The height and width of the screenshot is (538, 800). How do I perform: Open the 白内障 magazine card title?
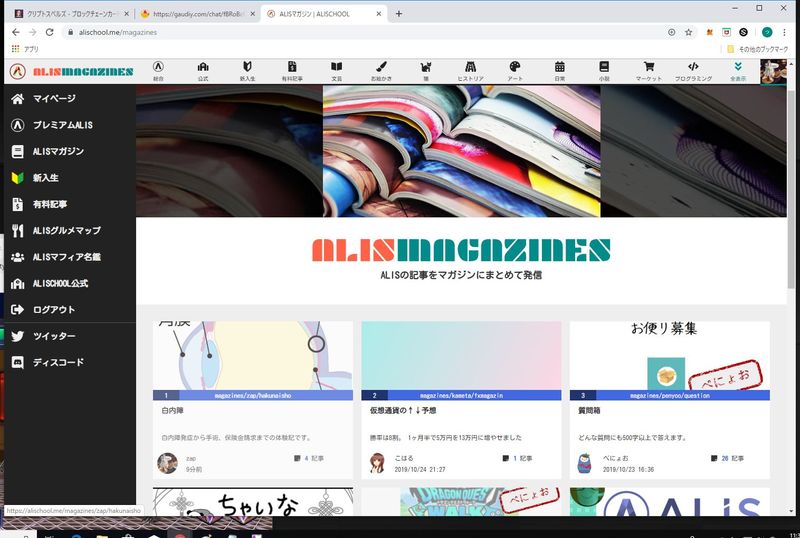point(171,410)
